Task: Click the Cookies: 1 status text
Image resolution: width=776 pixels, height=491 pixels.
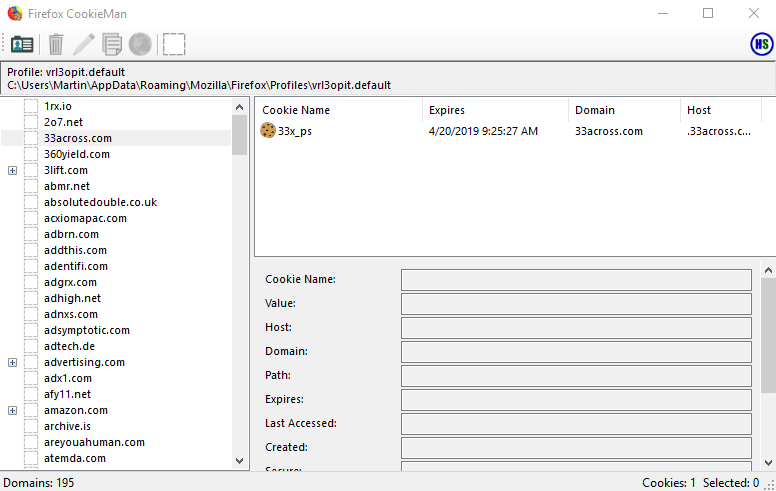Action: click(x=669, y=483)
